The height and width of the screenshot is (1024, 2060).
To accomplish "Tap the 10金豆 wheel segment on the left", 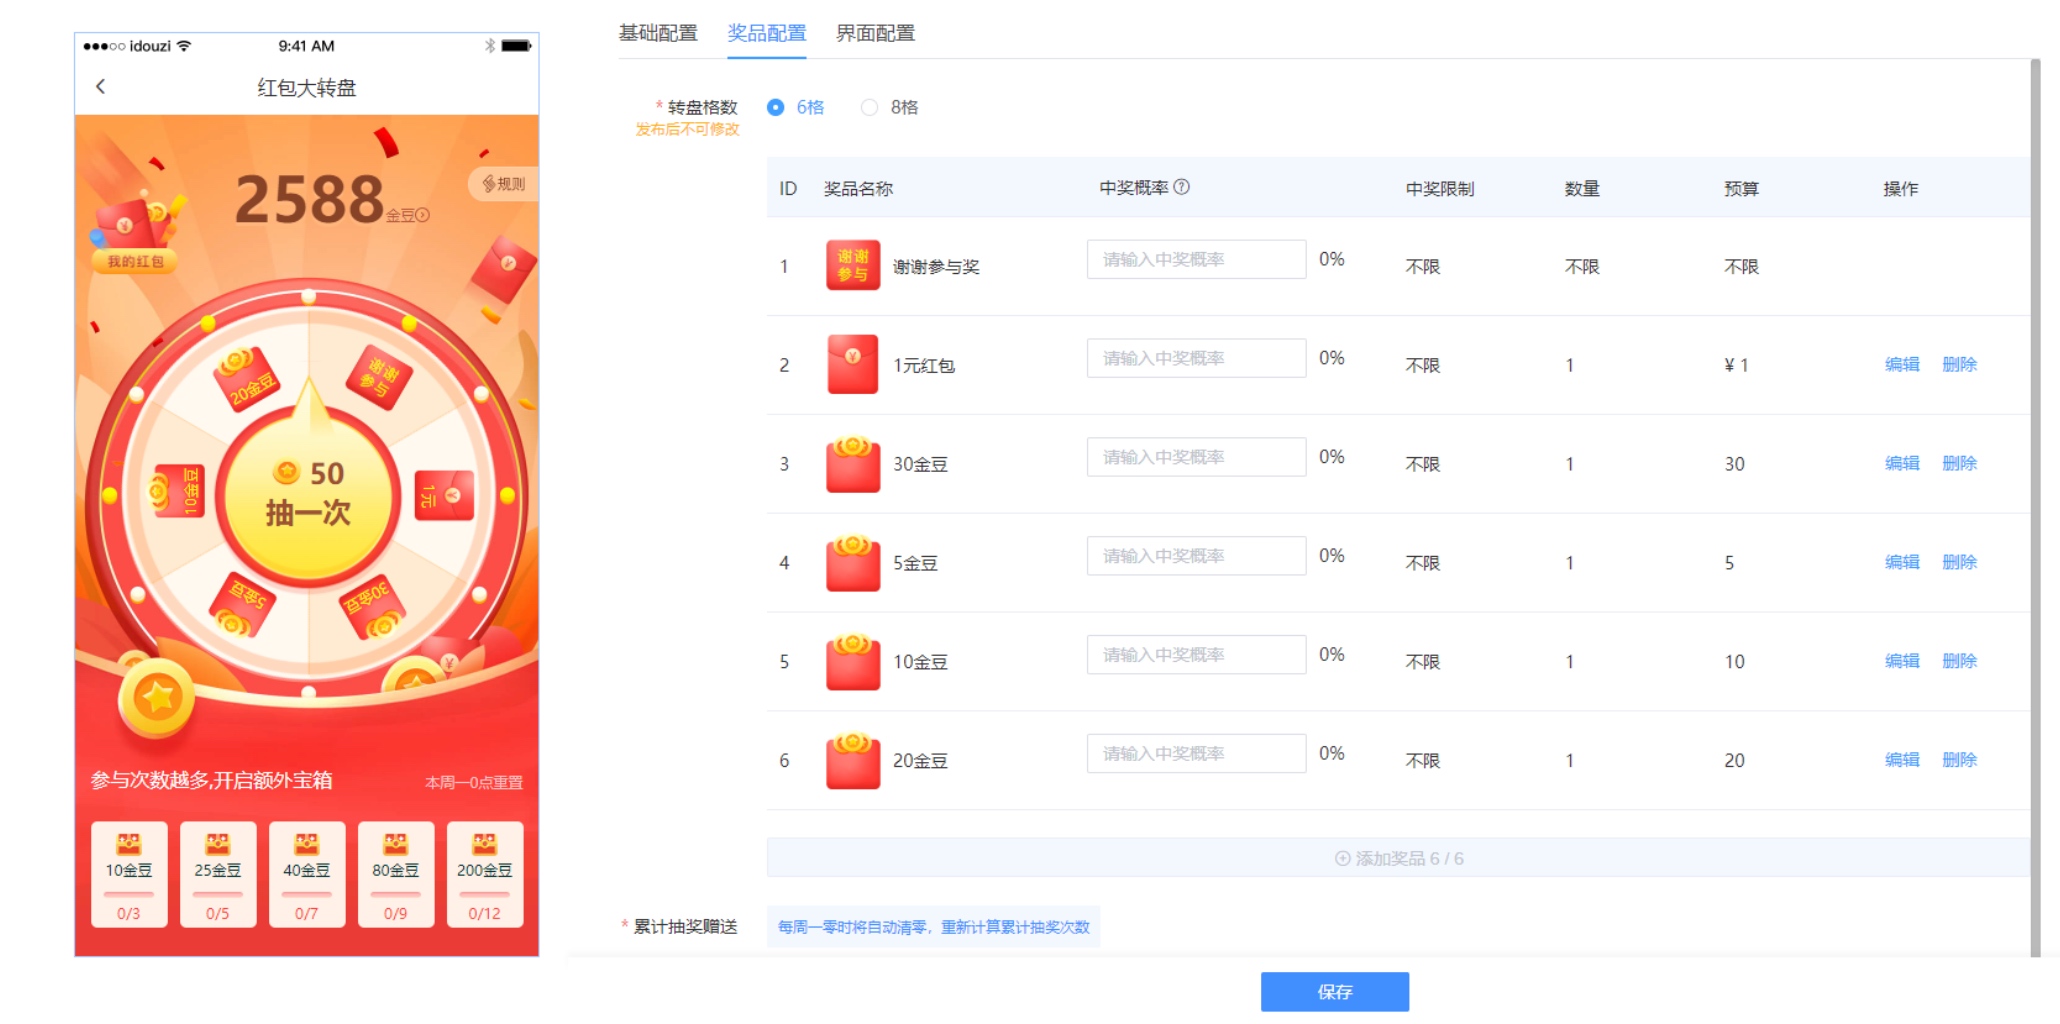I will (177, 491).
